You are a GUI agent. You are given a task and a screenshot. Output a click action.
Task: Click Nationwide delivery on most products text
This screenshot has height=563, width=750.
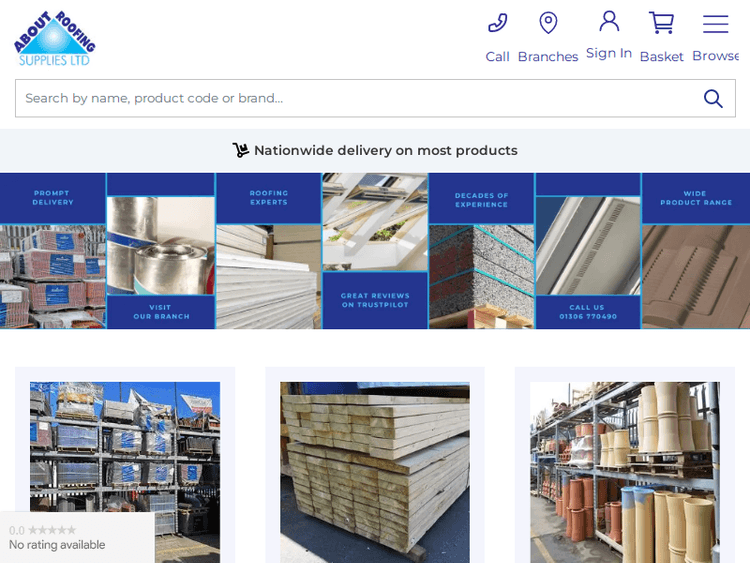click(385, 150)
